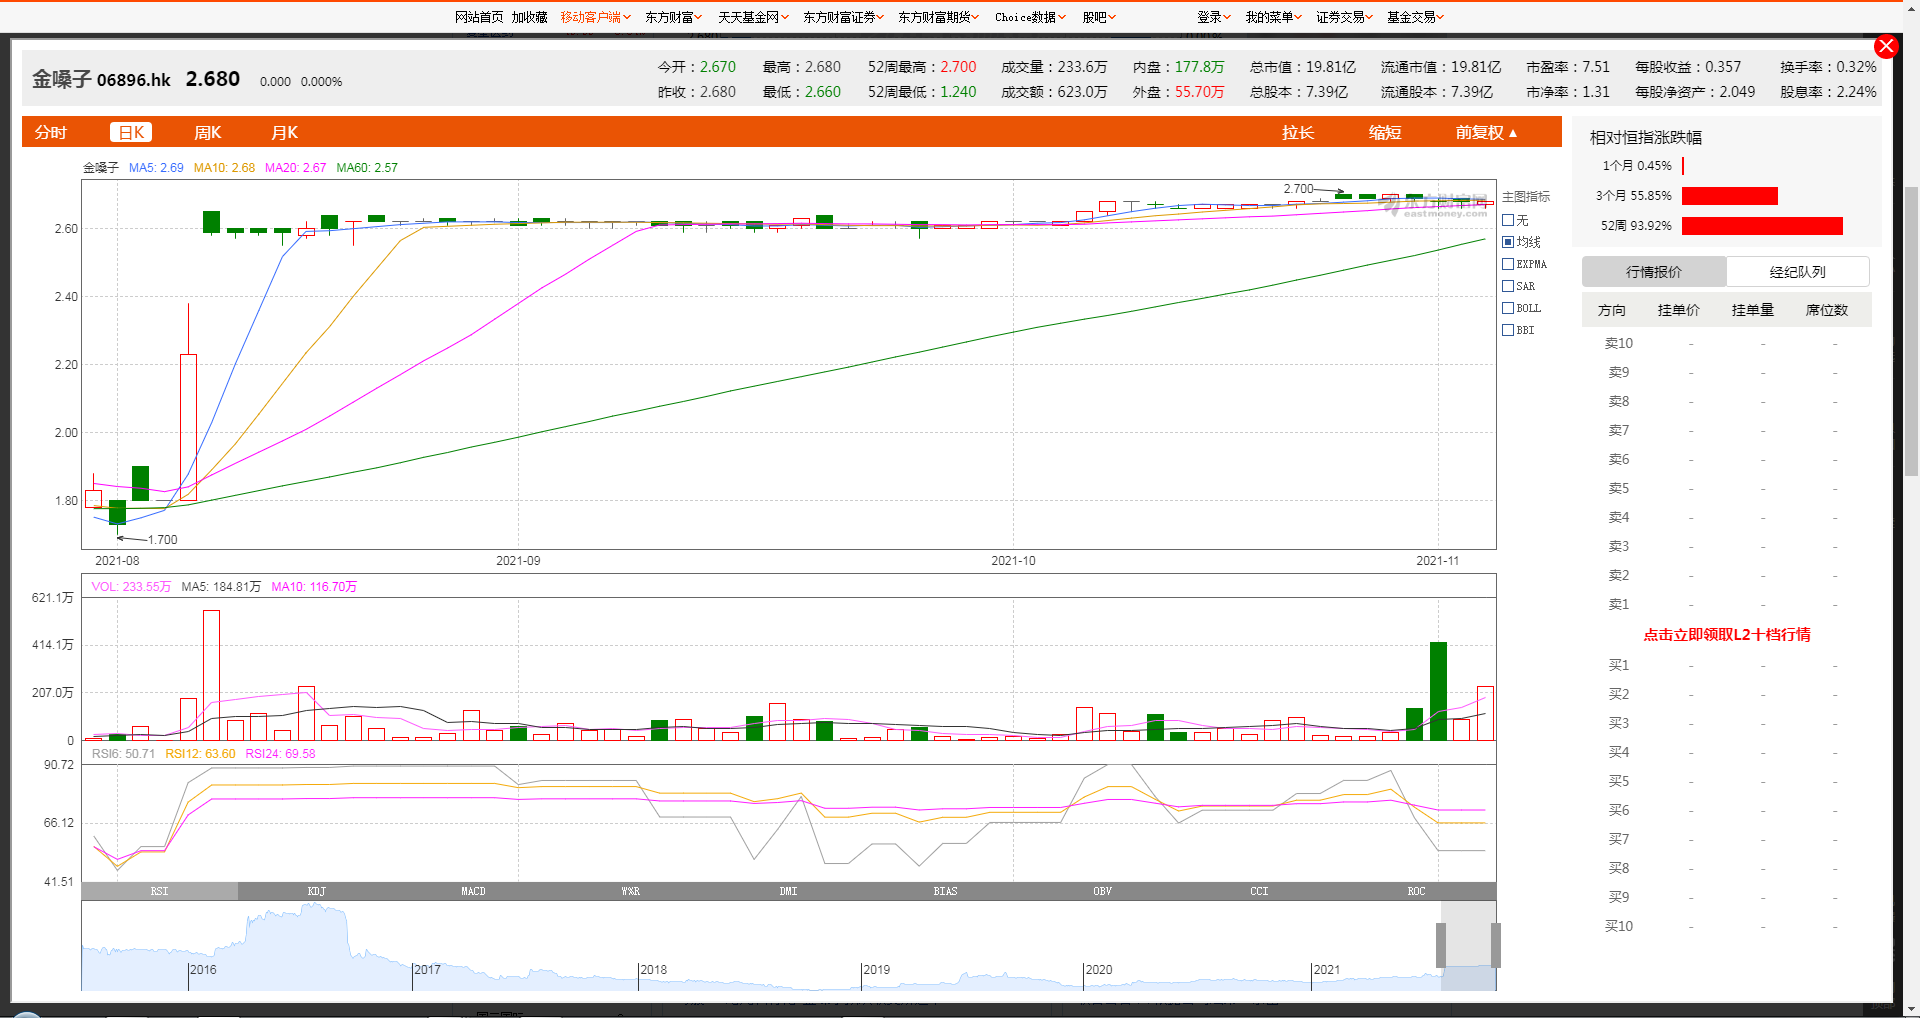Click the 卖1 row in order book
1920x1018 pixels.
click(x=1727, y=604)
